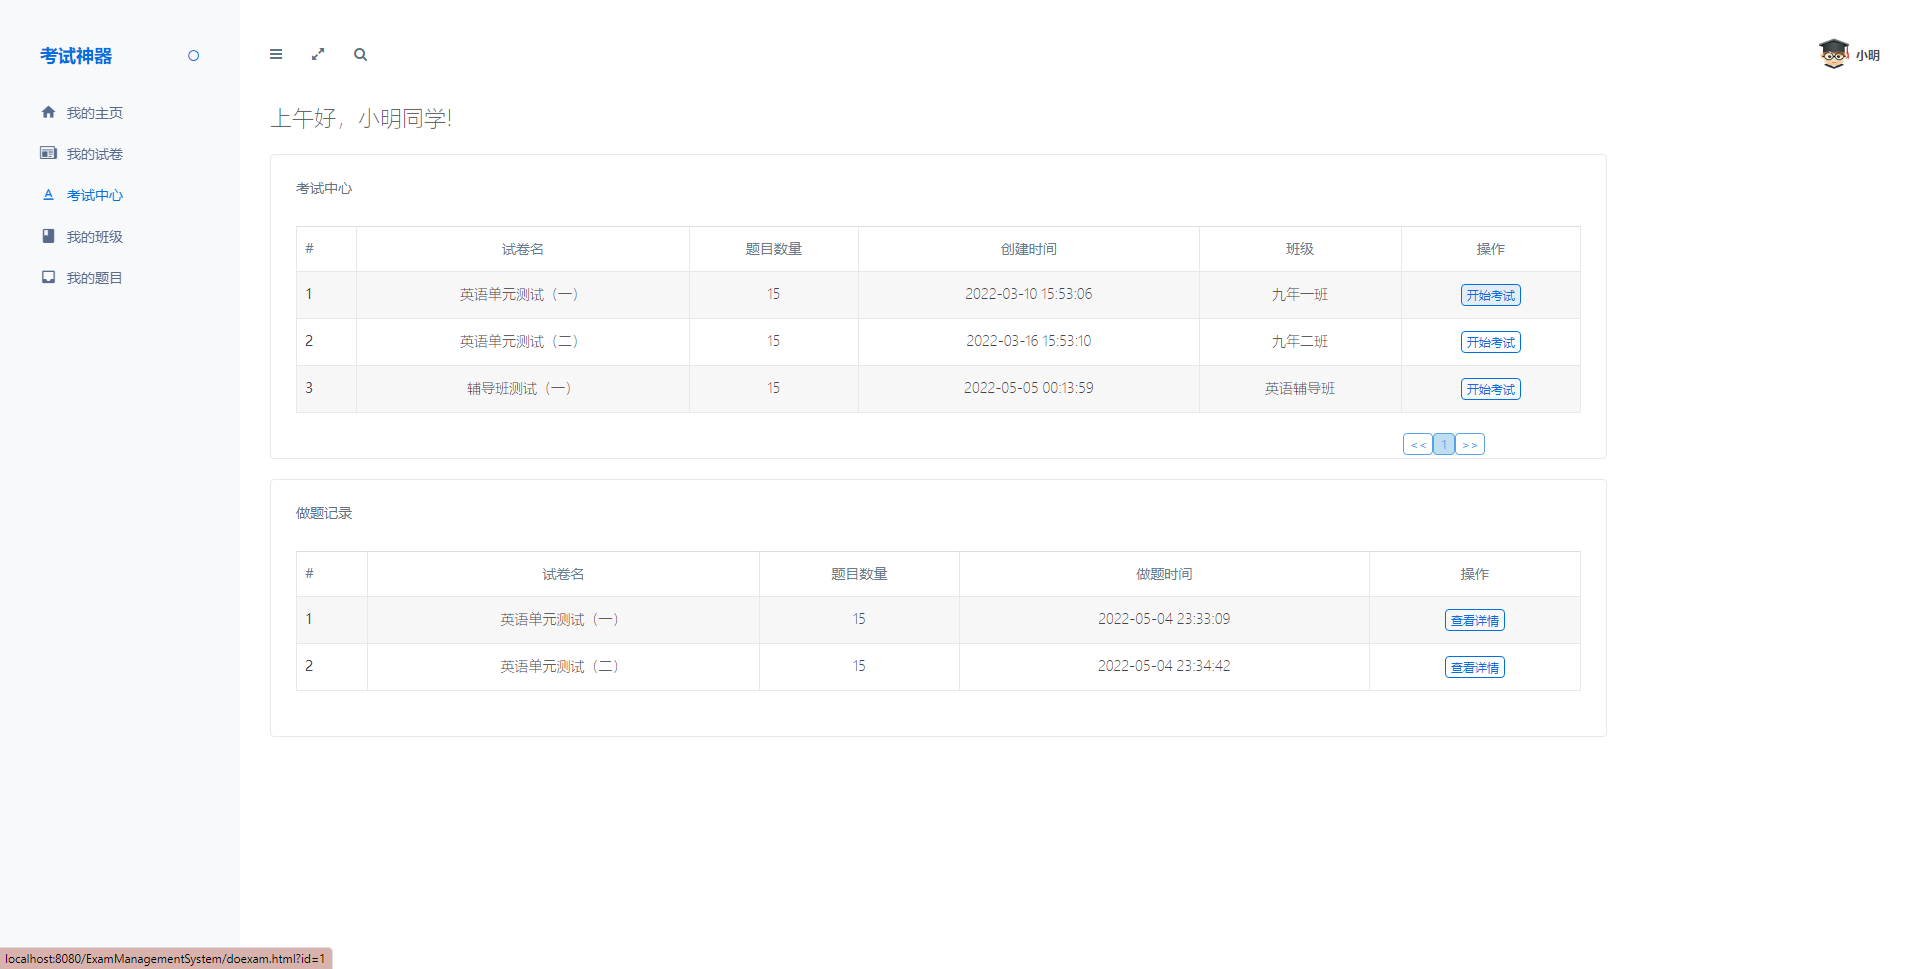Screen dimensions: 1920x969
Task: Open 我的主页 in the sidebar
Action: click(95, 113)
